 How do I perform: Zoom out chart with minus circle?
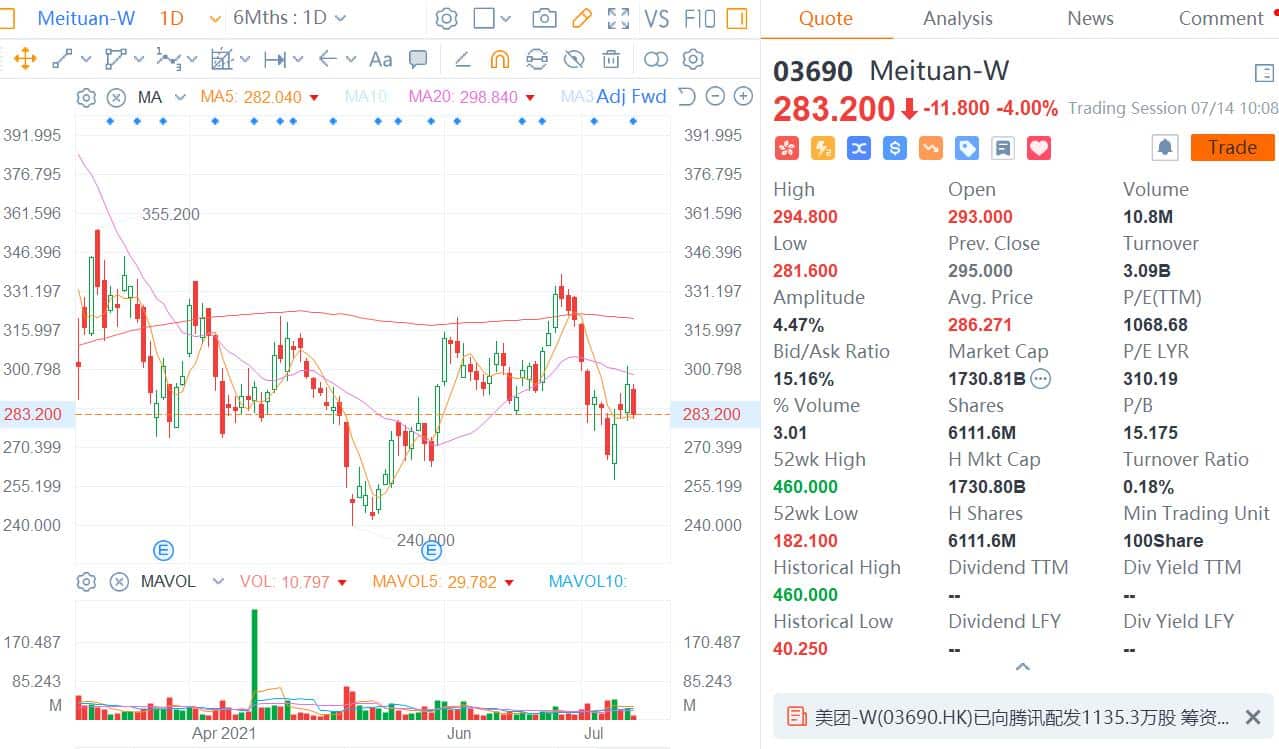pyautogui.click(x=715, y=97)
